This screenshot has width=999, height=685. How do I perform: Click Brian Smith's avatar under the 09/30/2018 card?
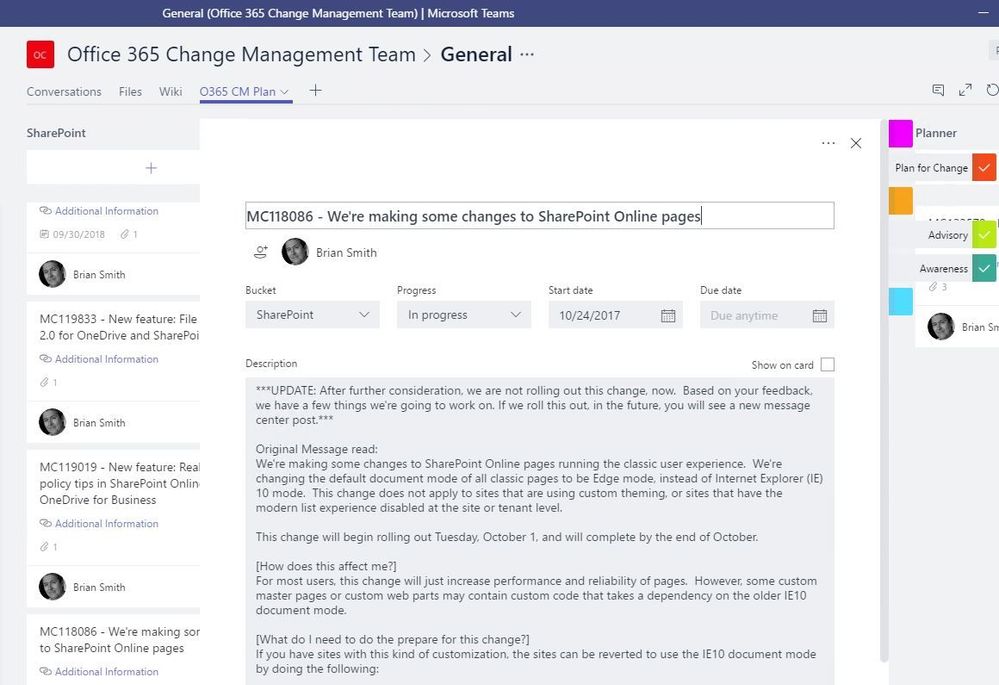click(52, 274)
